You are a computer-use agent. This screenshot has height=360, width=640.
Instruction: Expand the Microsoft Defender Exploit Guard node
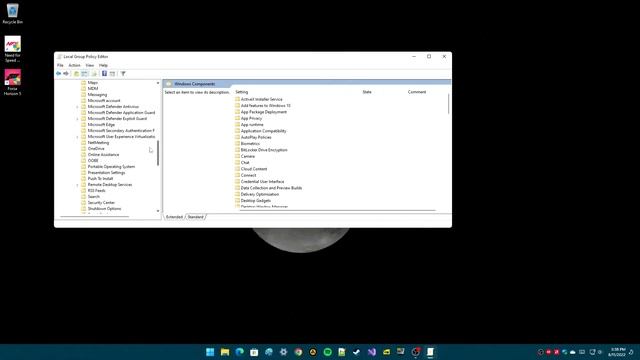78,119
